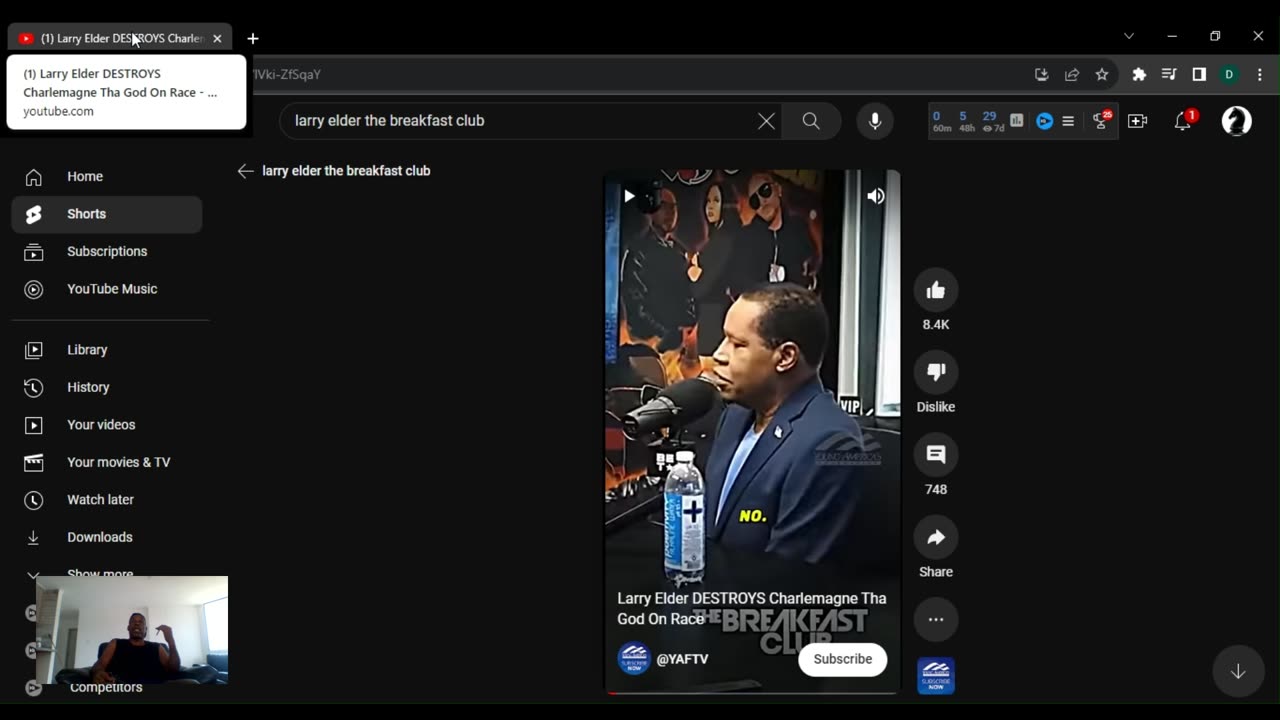Click the search magnifier button
Screen dimensions: 1280x720
[x=811, y=121]
